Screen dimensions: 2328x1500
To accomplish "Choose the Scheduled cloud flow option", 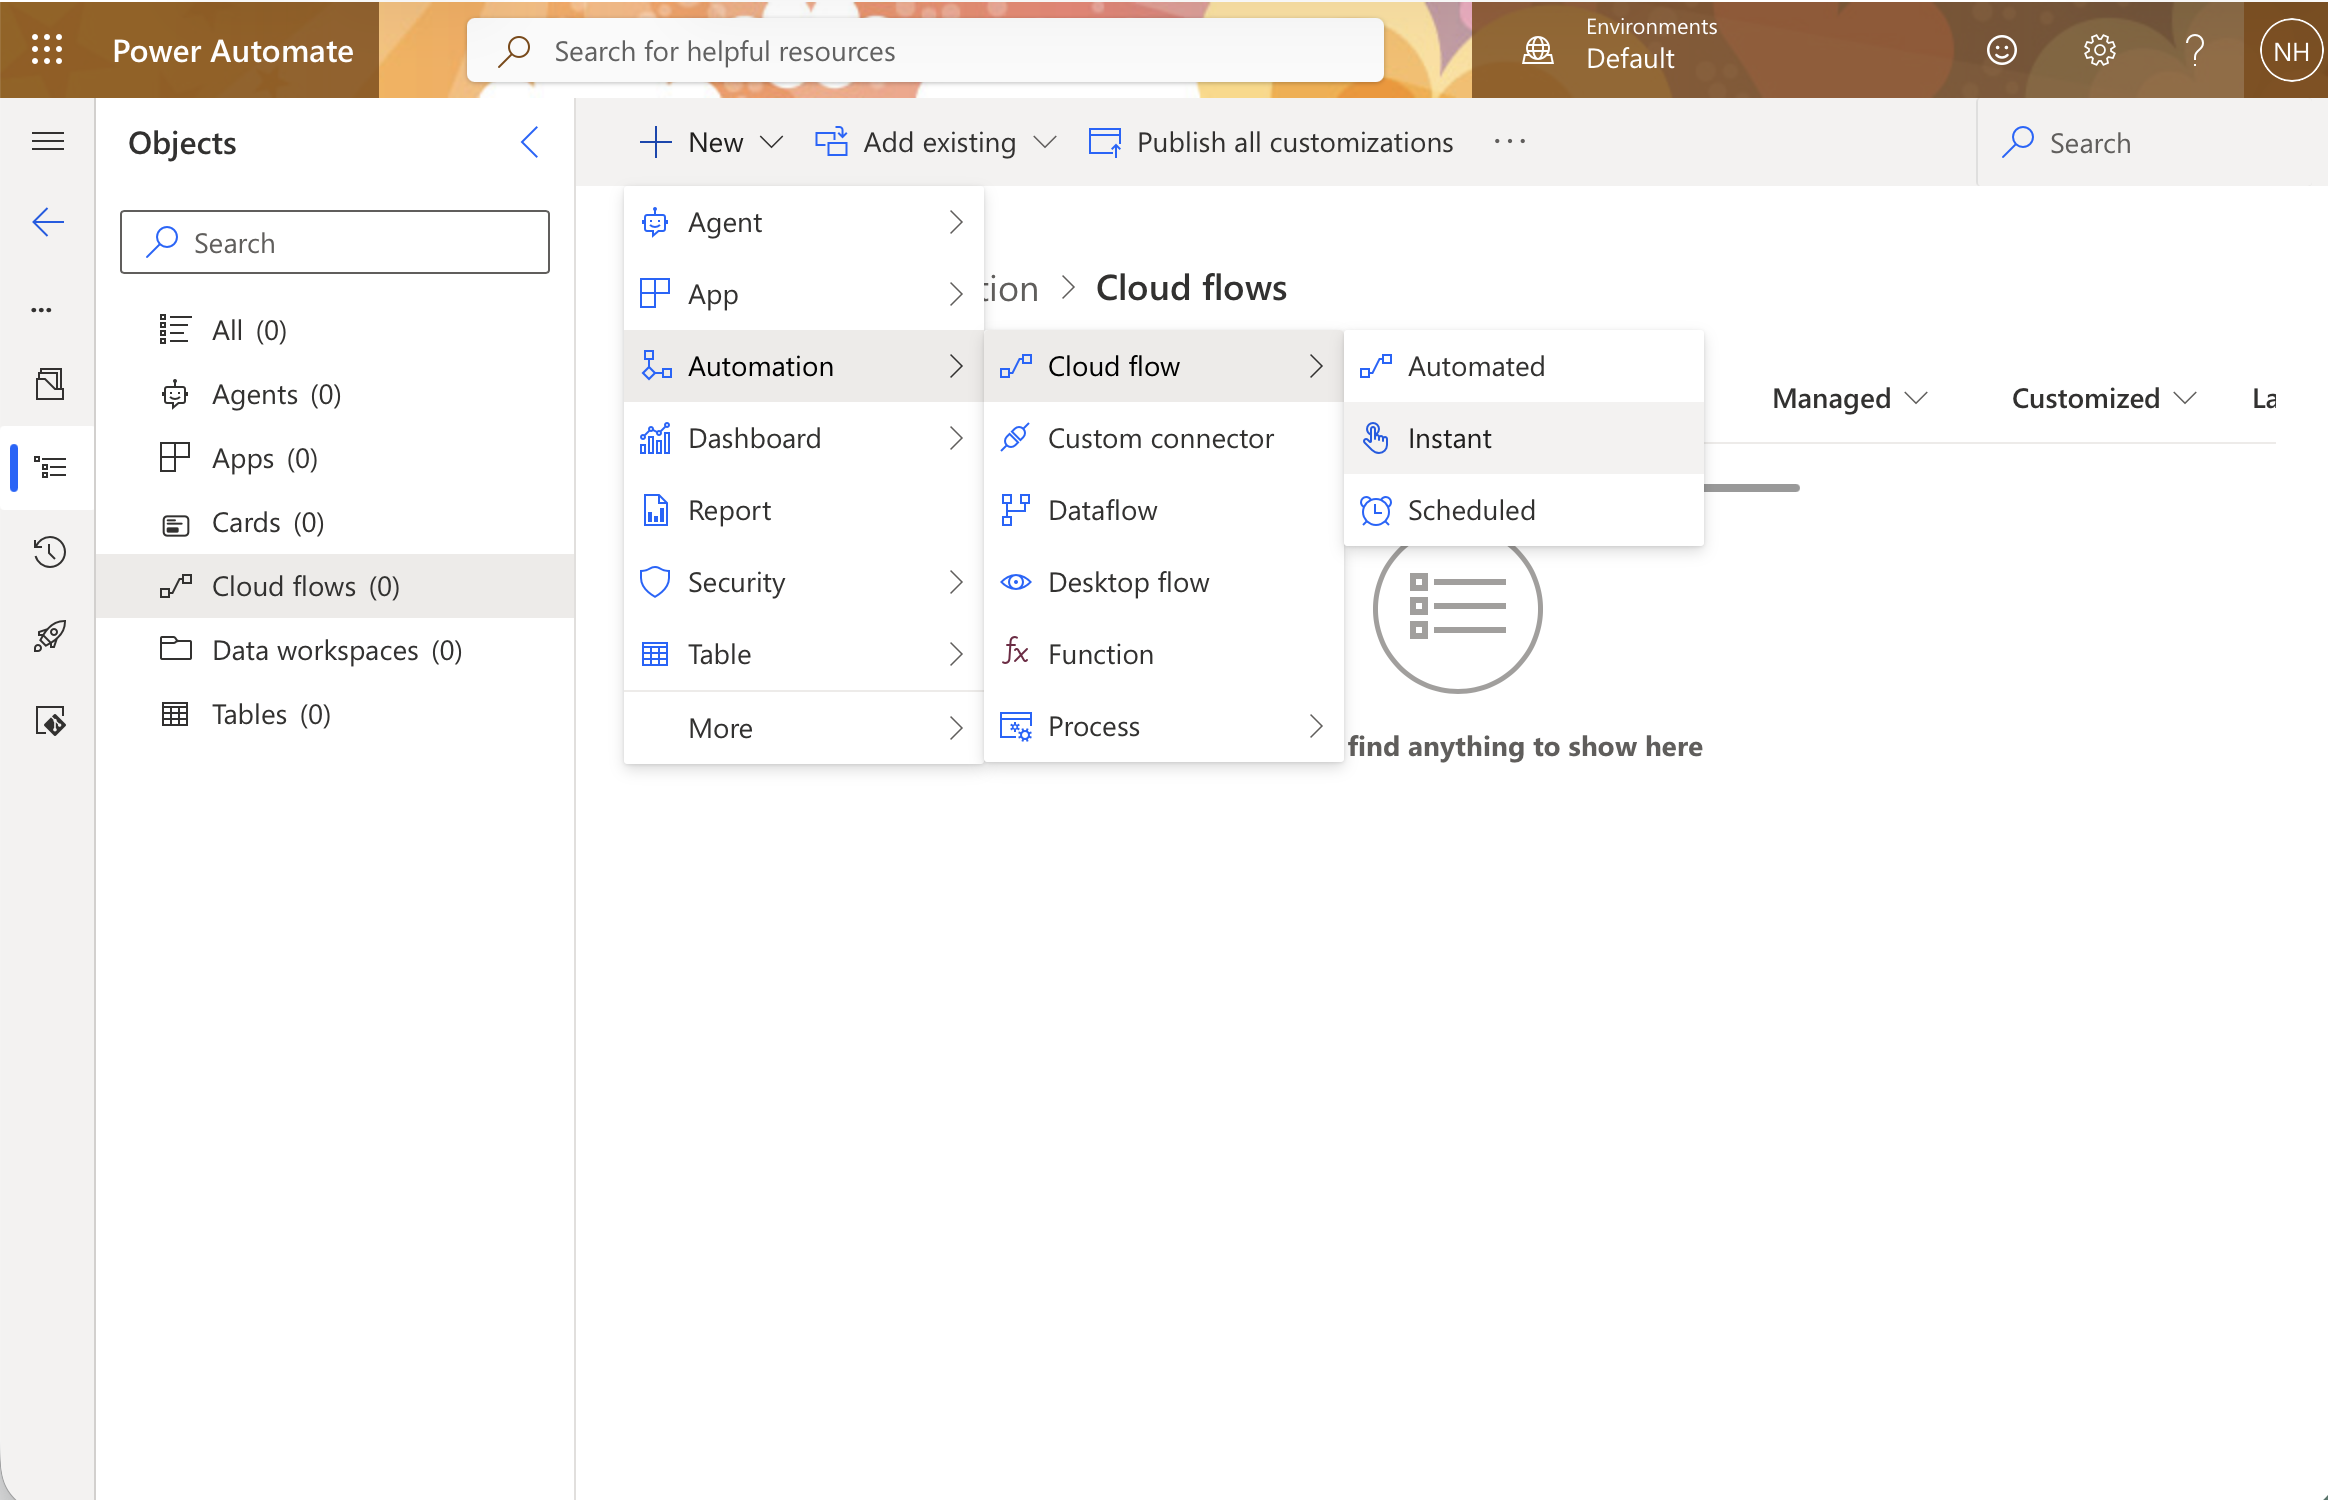I will click(x=1524, y=510).
